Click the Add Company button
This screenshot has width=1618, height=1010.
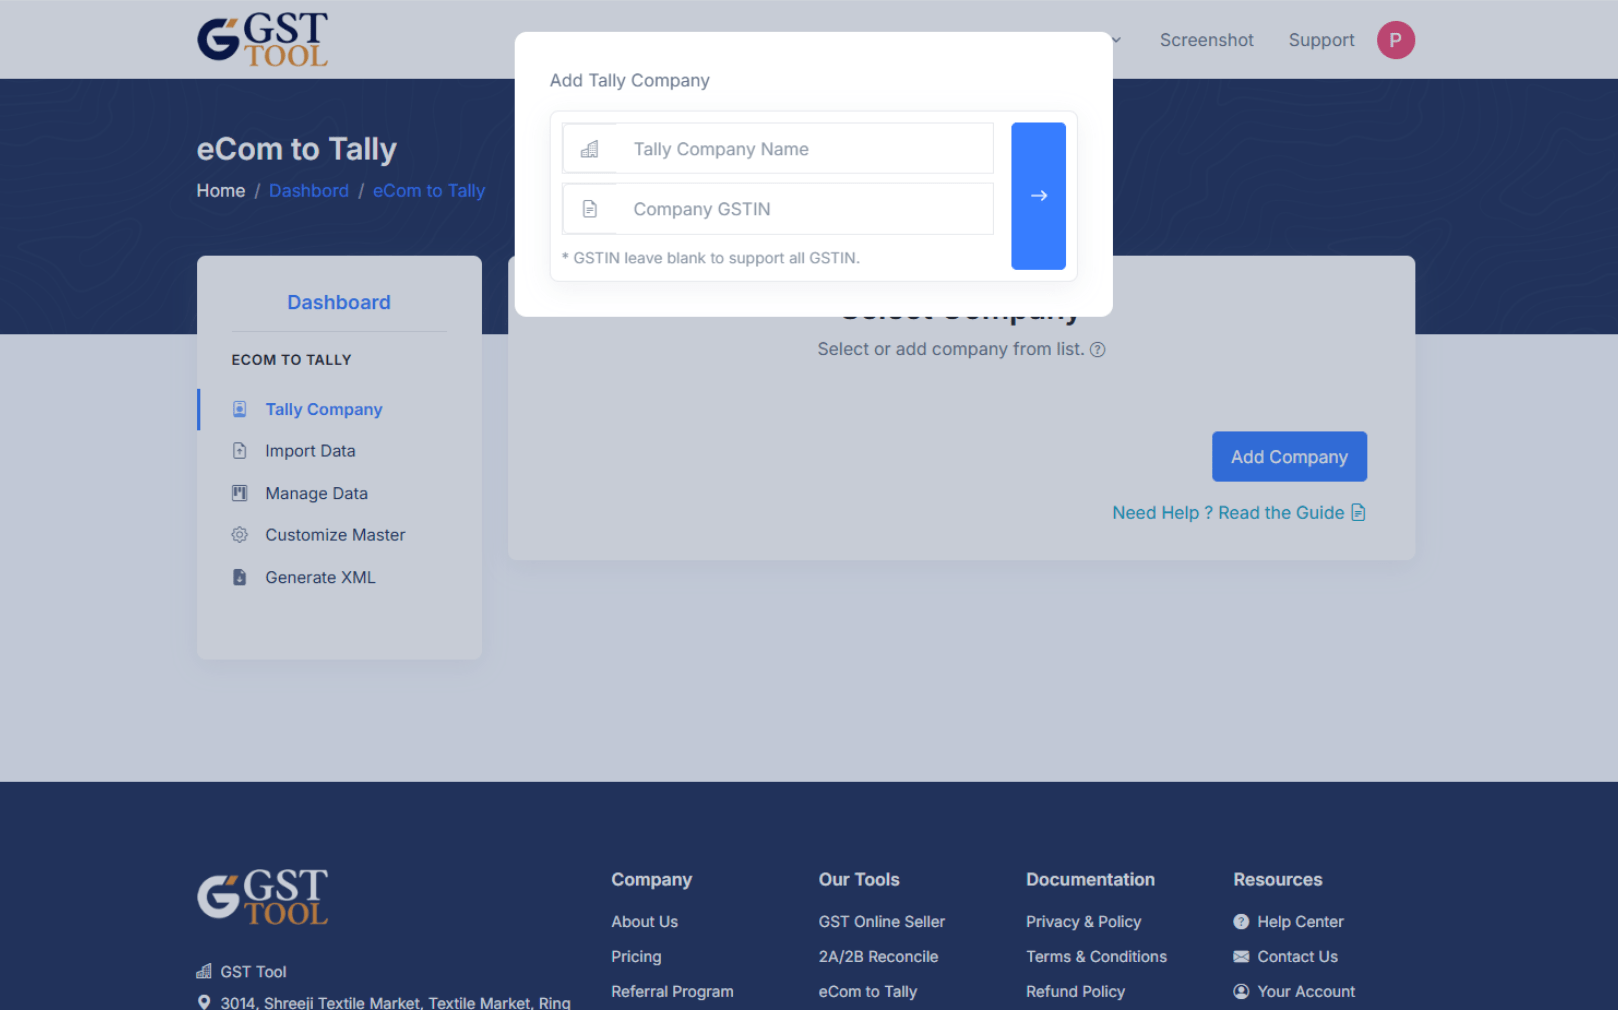pos(1289,457)
